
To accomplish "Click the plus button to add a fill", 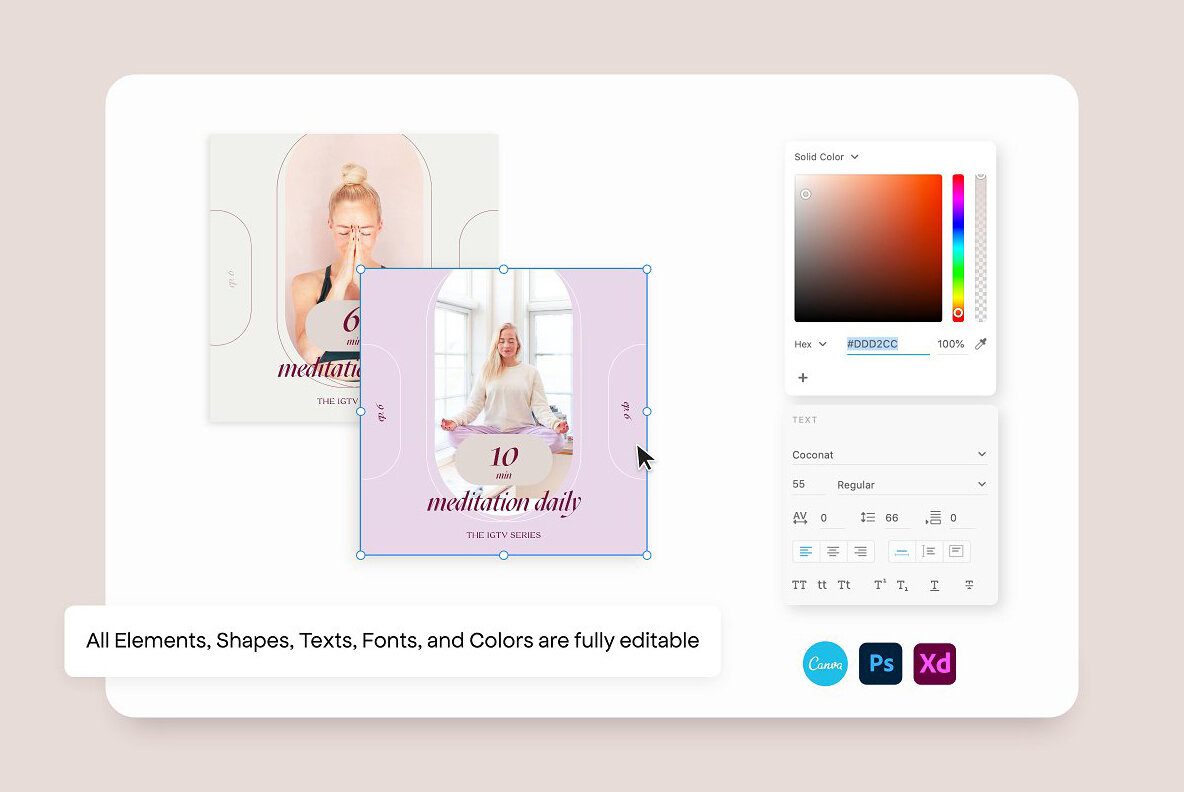I will [x=803, y=378].
